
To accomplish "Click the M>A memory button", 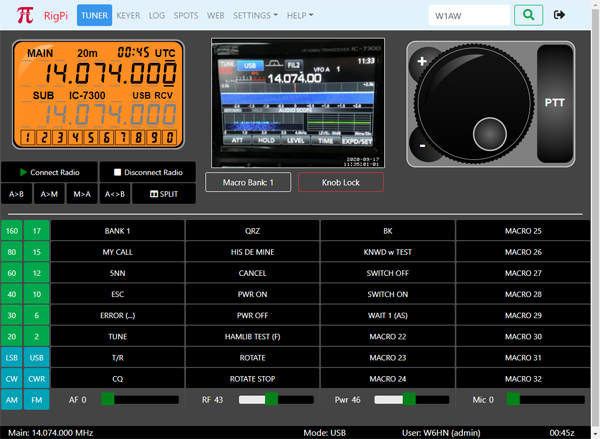I will 82,194.
